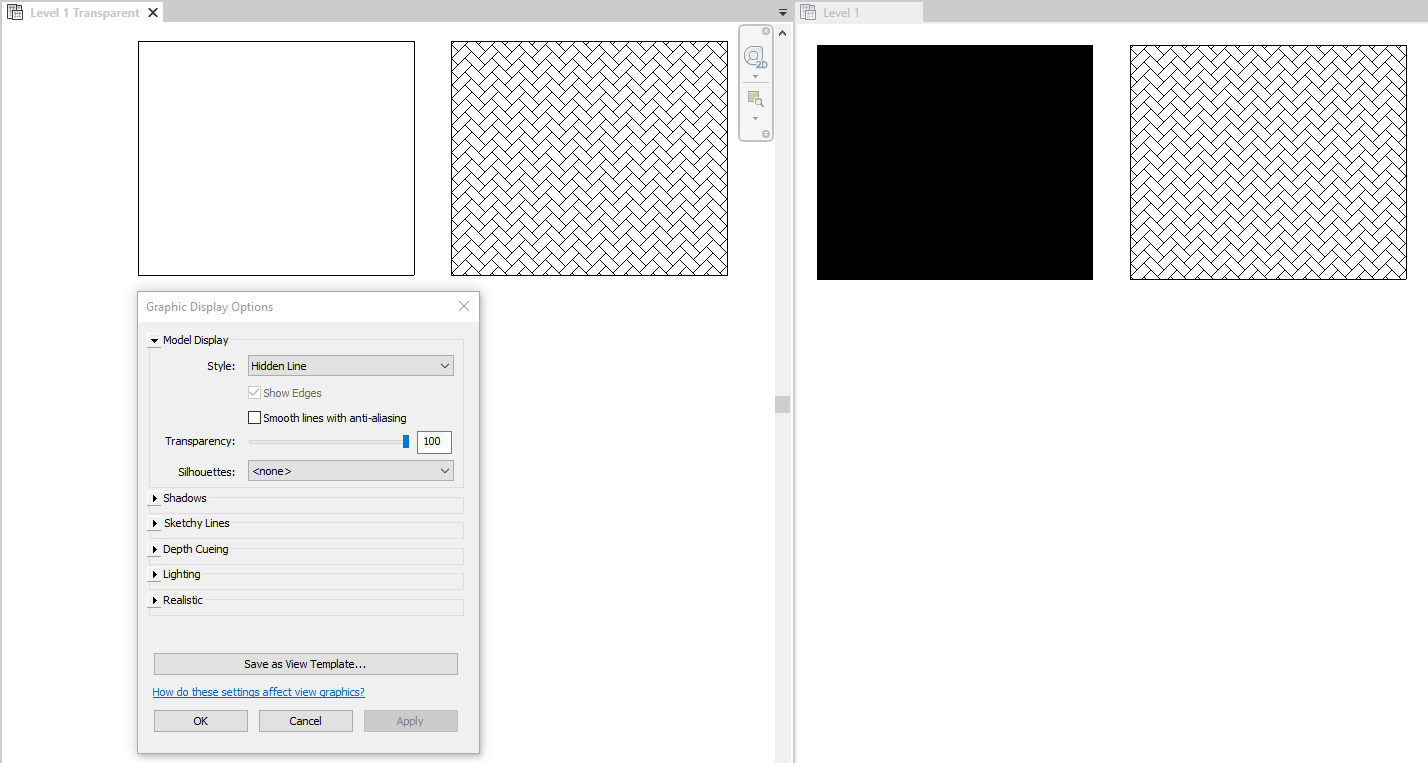The width and height of the screenshot is (1428, 763).
Task: Click the Transparency slider handle
Action: coord(406,441)
